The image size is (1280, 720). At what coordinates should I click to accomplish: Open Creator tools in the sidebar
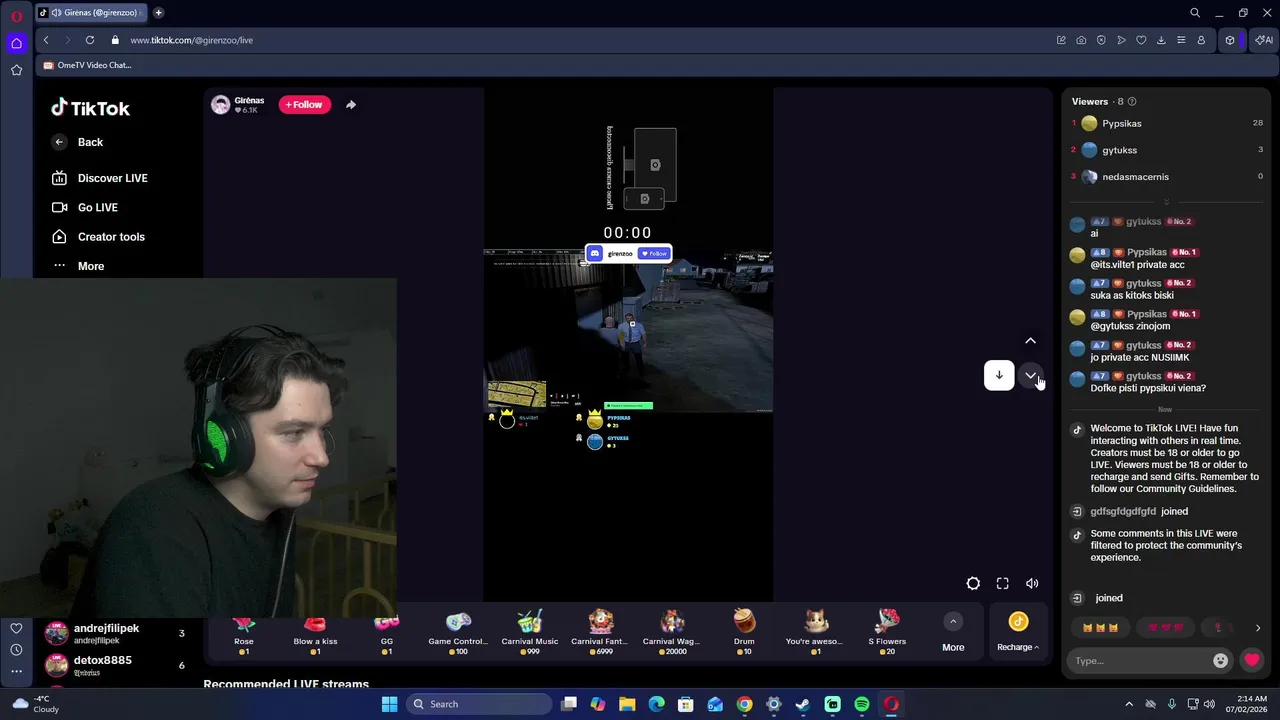[x=98, y=237]
